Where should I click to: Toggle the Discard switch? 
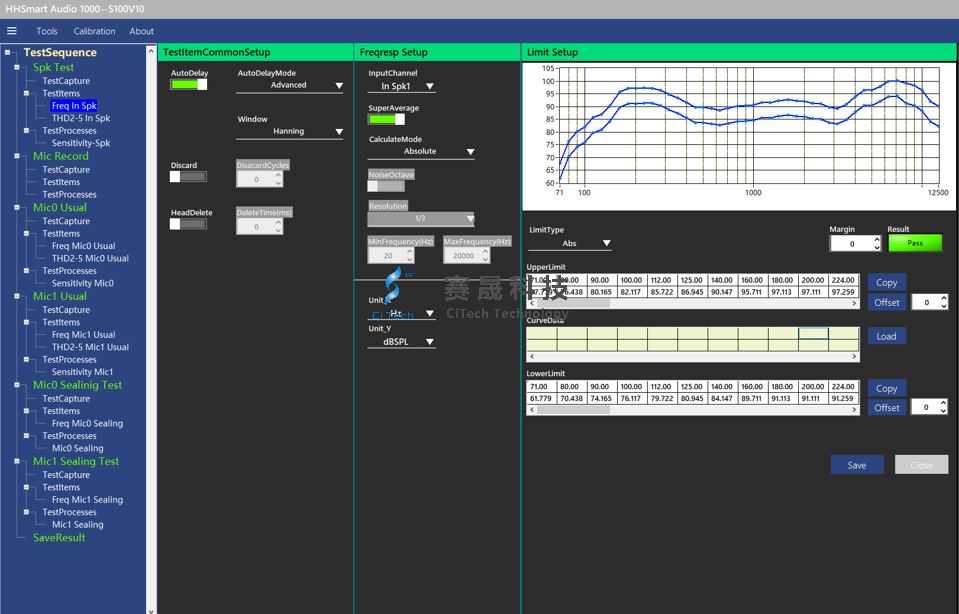point(188,177)
